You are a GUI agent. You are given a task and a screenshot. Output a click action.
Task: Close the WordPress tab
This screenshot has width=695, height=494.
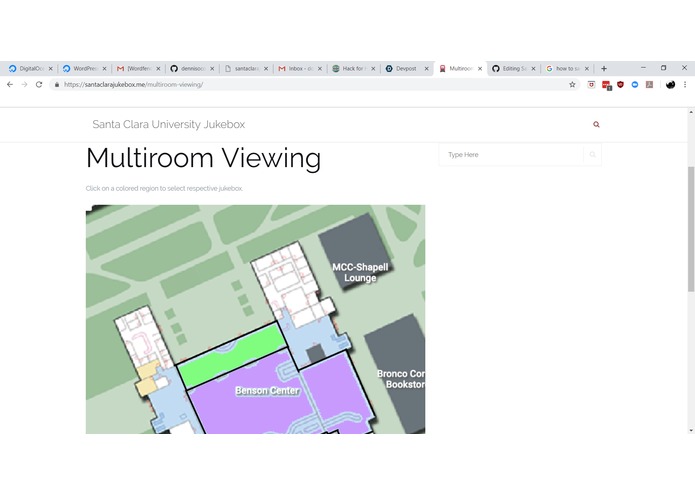pyautogui.click(x=104, y=69)
